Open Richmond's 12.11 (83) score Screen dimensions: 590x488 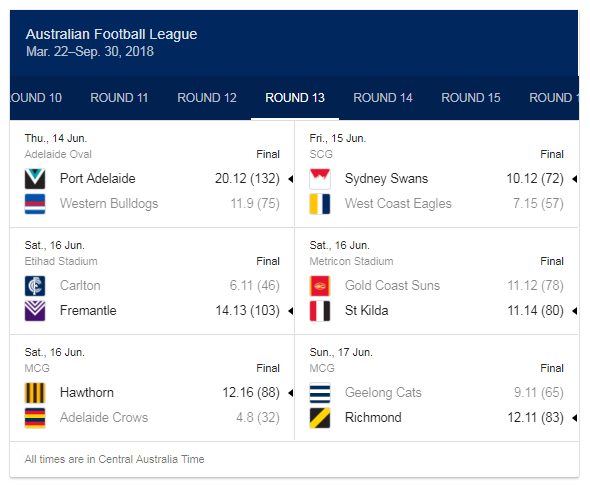(x=535, y=417)
